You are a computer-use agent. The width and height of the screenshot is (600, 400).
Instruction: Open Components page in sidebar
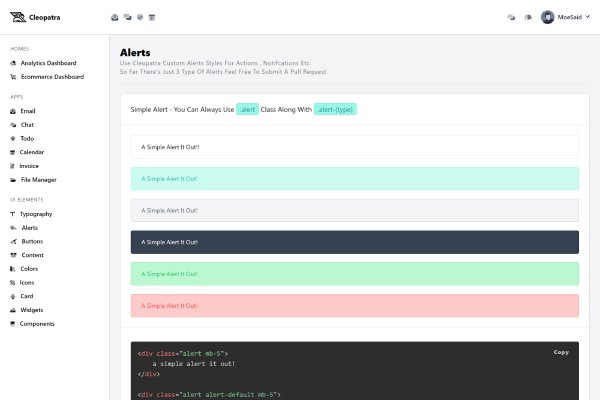pyautogui.click(x=37, y=324)
